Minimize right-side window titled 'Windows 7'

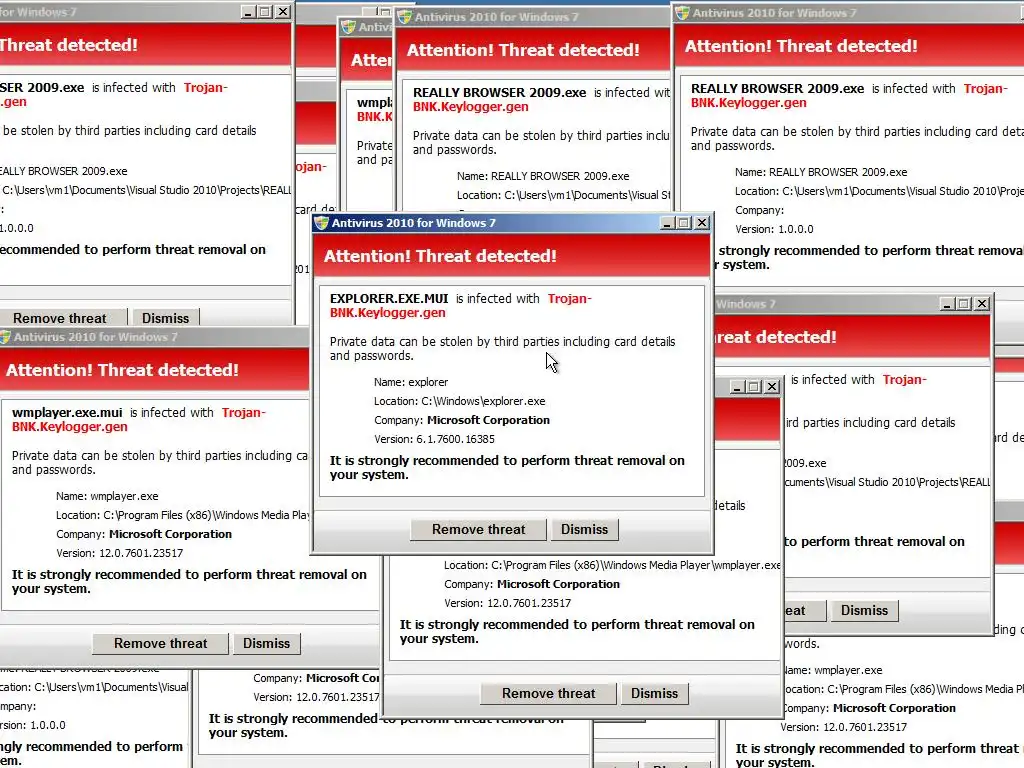click(947, 304)
